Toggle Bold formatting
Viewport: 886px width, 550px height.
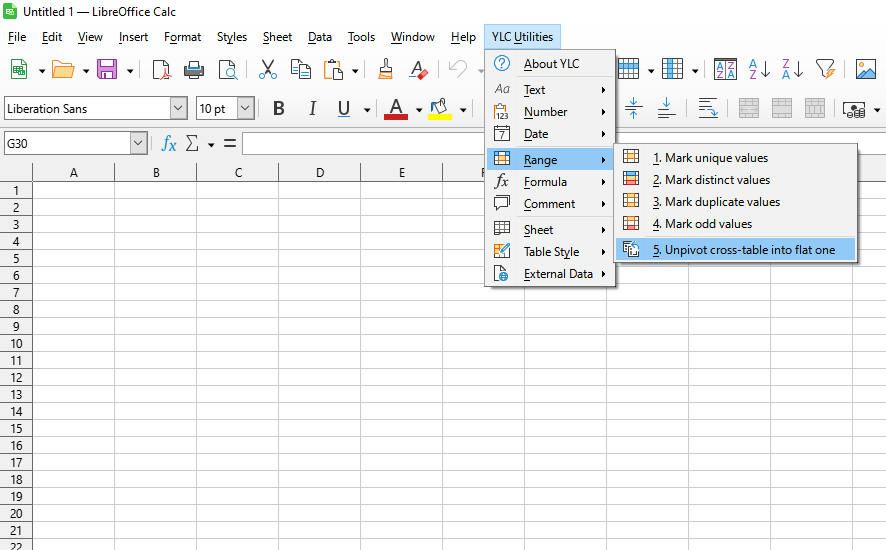pos(279,109)
